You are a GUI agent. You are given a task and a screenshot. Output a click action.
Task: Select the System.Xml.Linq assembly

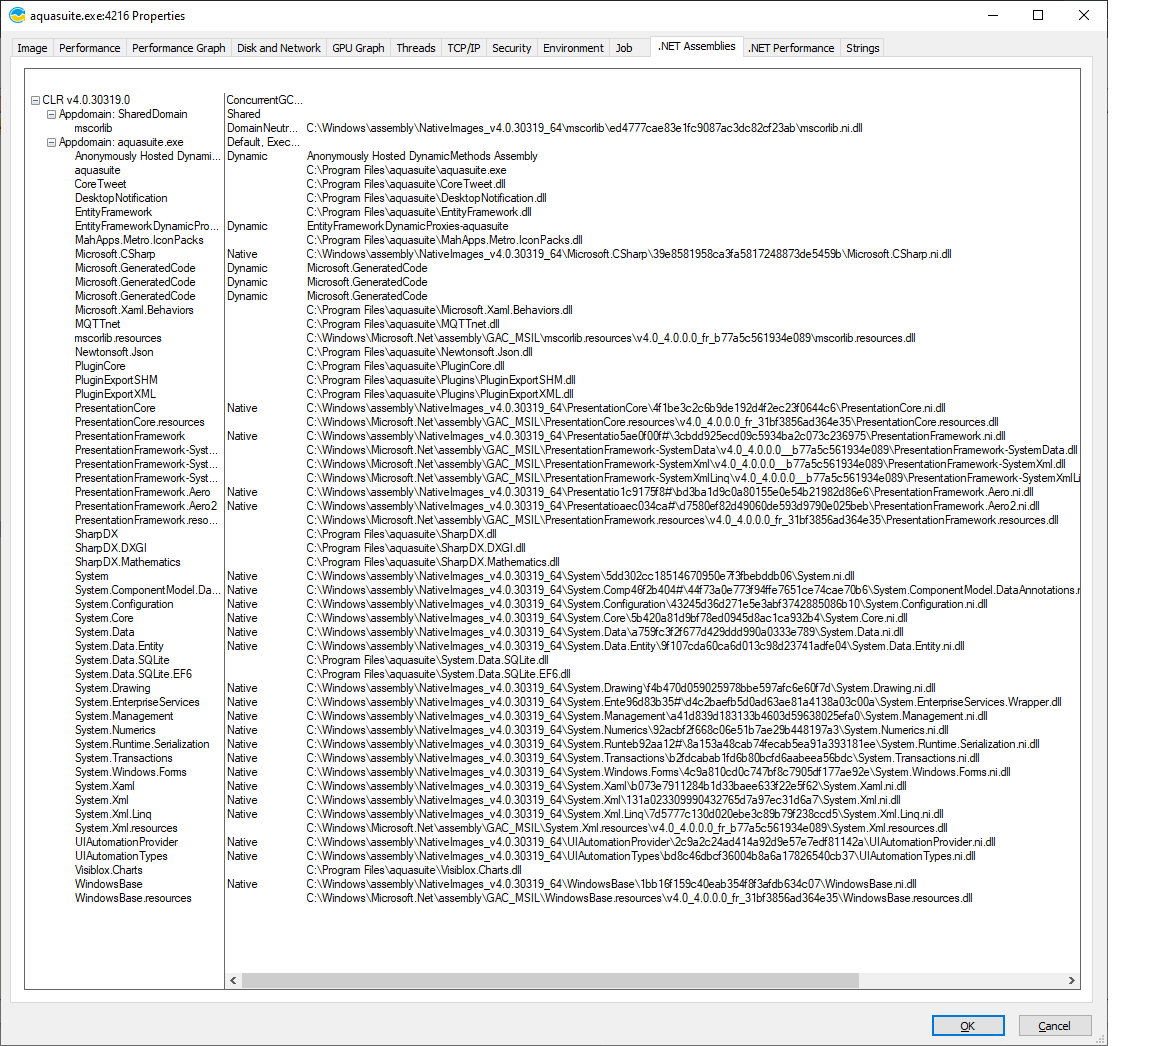coord(113,815)
